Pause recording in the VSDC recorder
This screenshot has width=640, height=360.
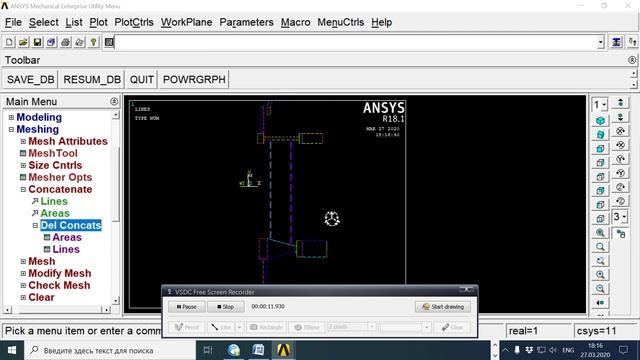[x=187, y=307]
